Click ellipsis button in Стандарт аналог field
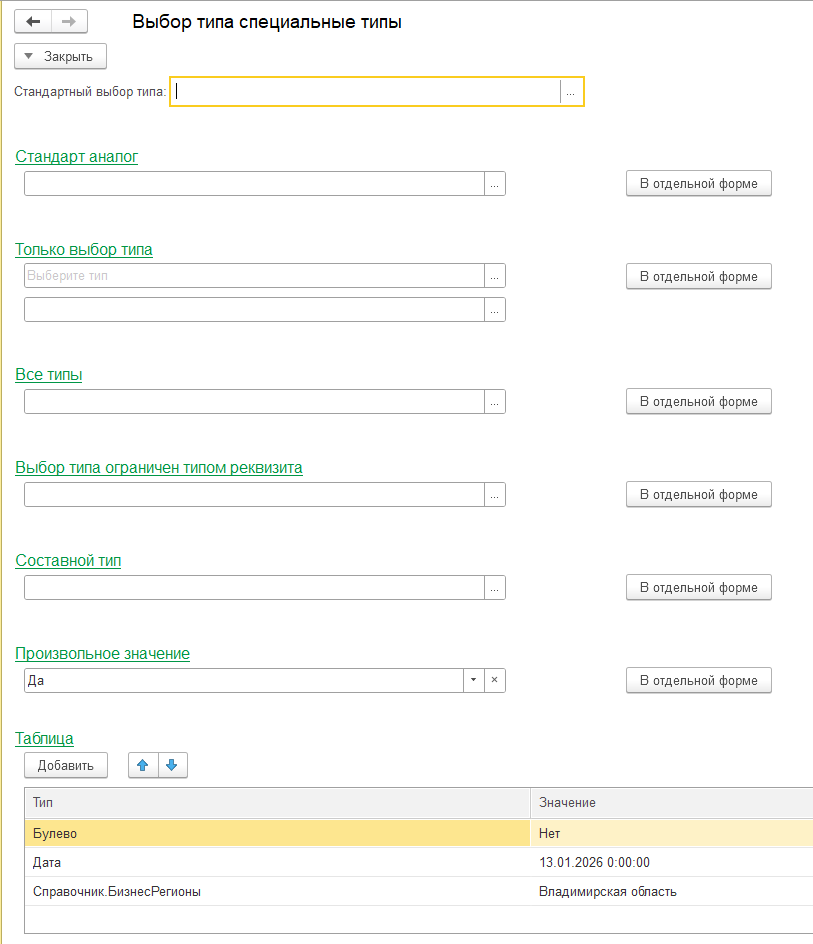Image resolution: width=813 pixels, height=944 pixels. 495,184
